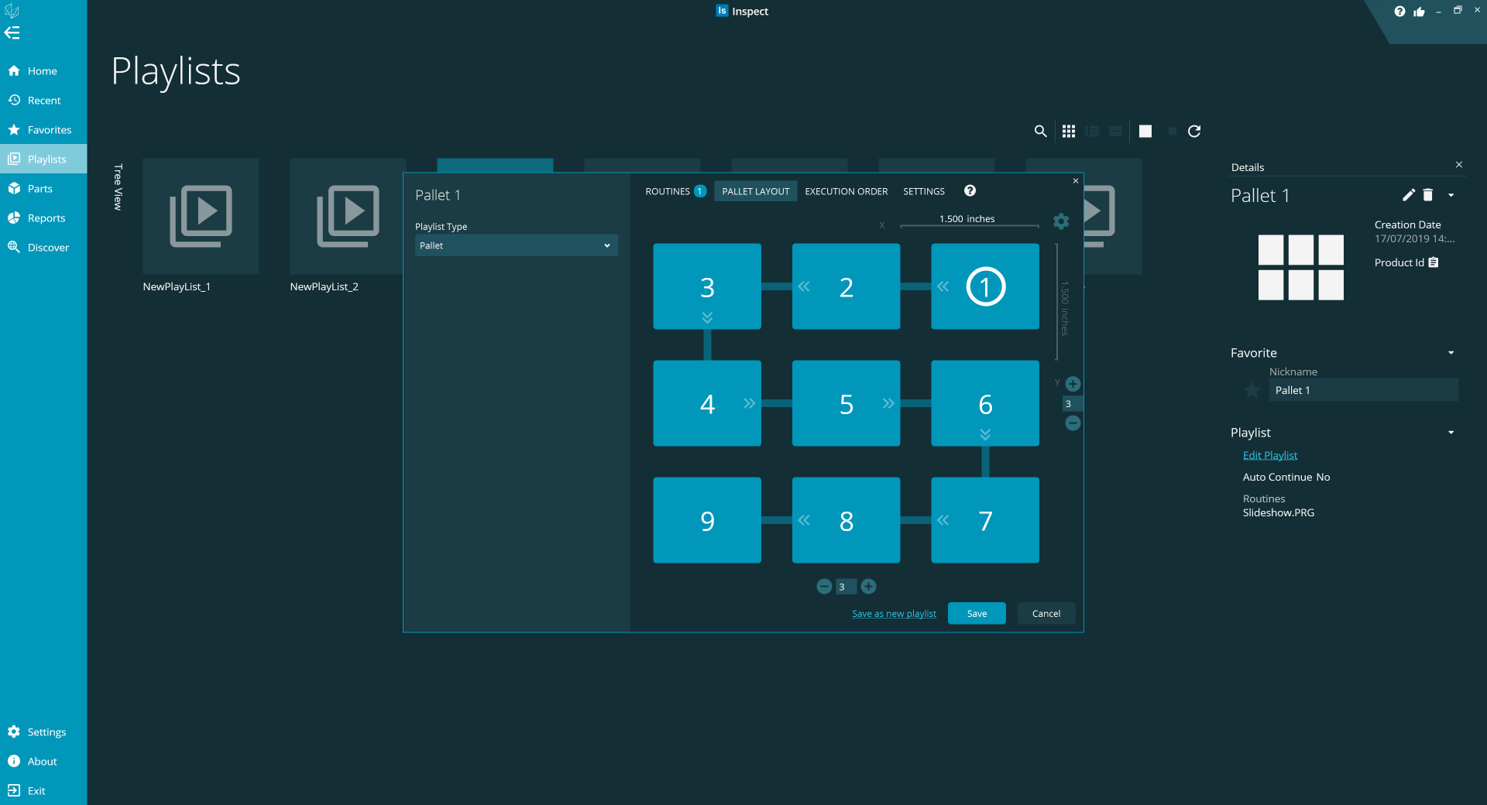Viewport: 1487px width, 805px height.
Task: Select Playlists in the sidebar
Action: tap(43, 159)
